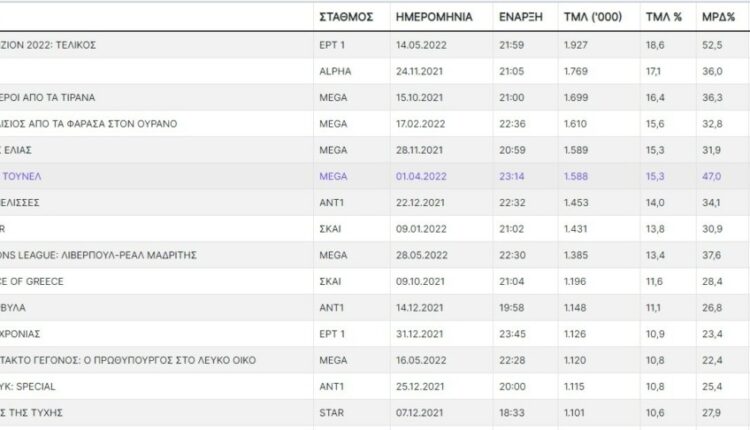Select the ΕΛΙΣΣΕΣ program title
Viewport: 750px width, 430px height.
point(20,203)
